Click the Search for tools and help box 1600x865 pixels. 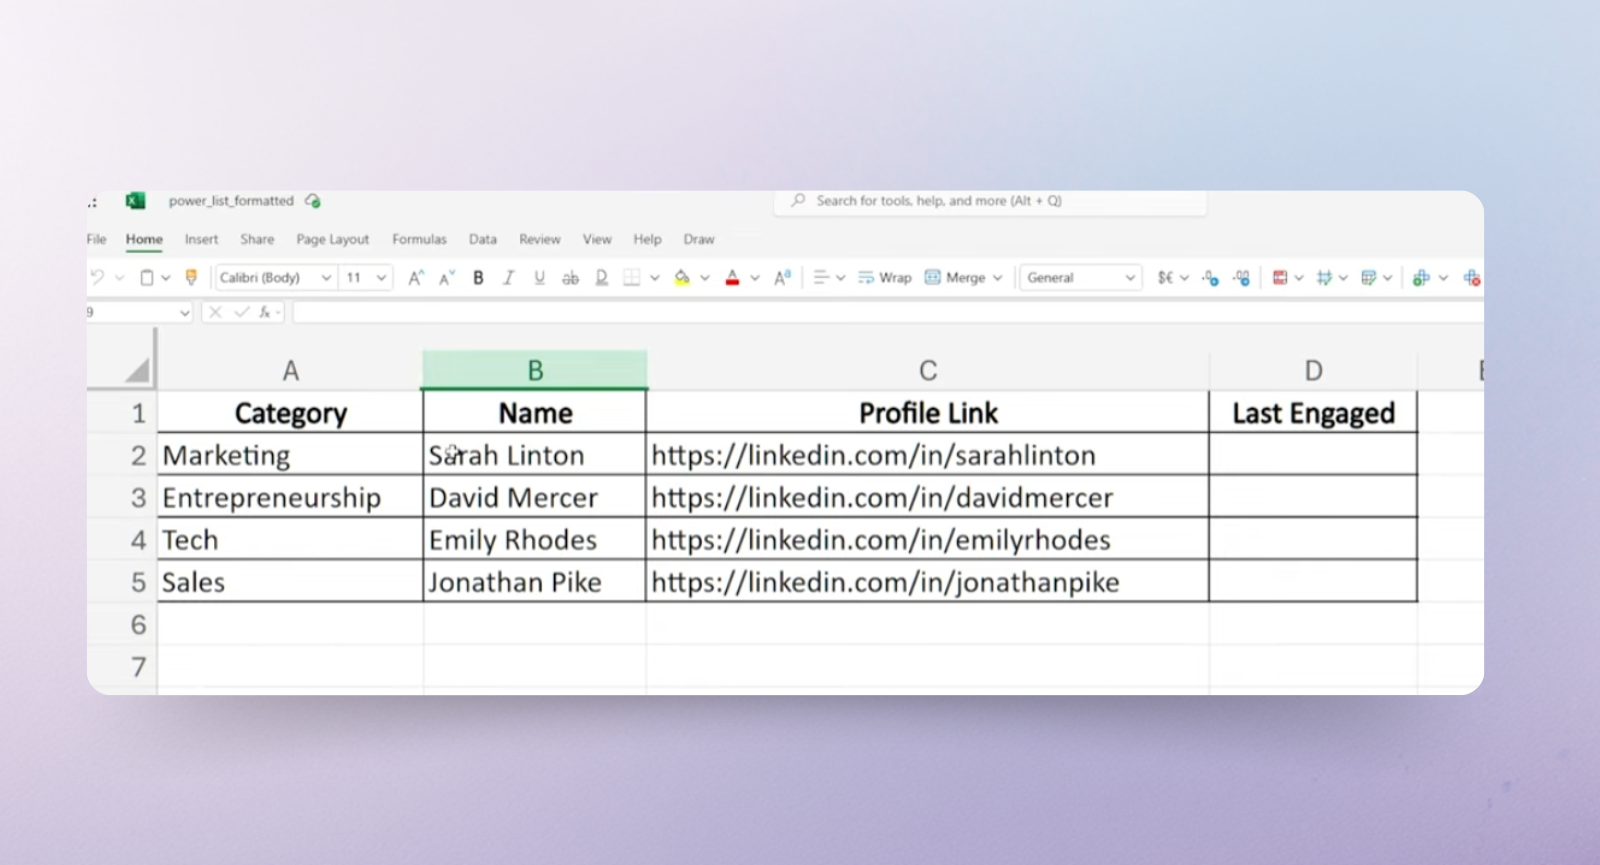point(990,201)
